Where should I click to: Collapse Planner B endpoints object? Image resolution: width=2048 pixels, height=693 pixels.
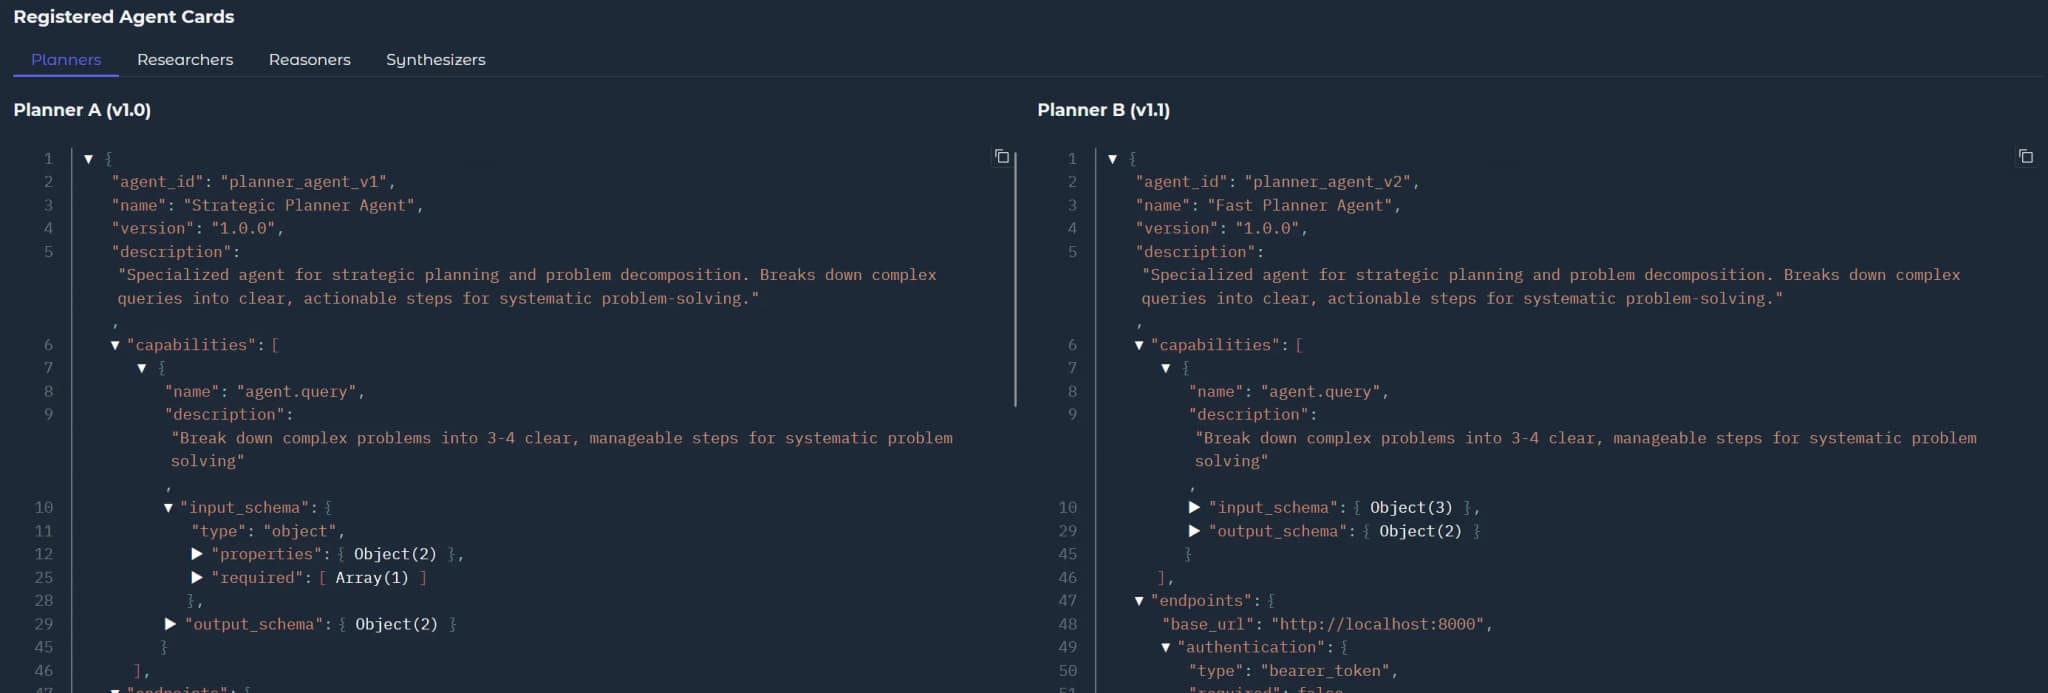(x=1139, y=601)
